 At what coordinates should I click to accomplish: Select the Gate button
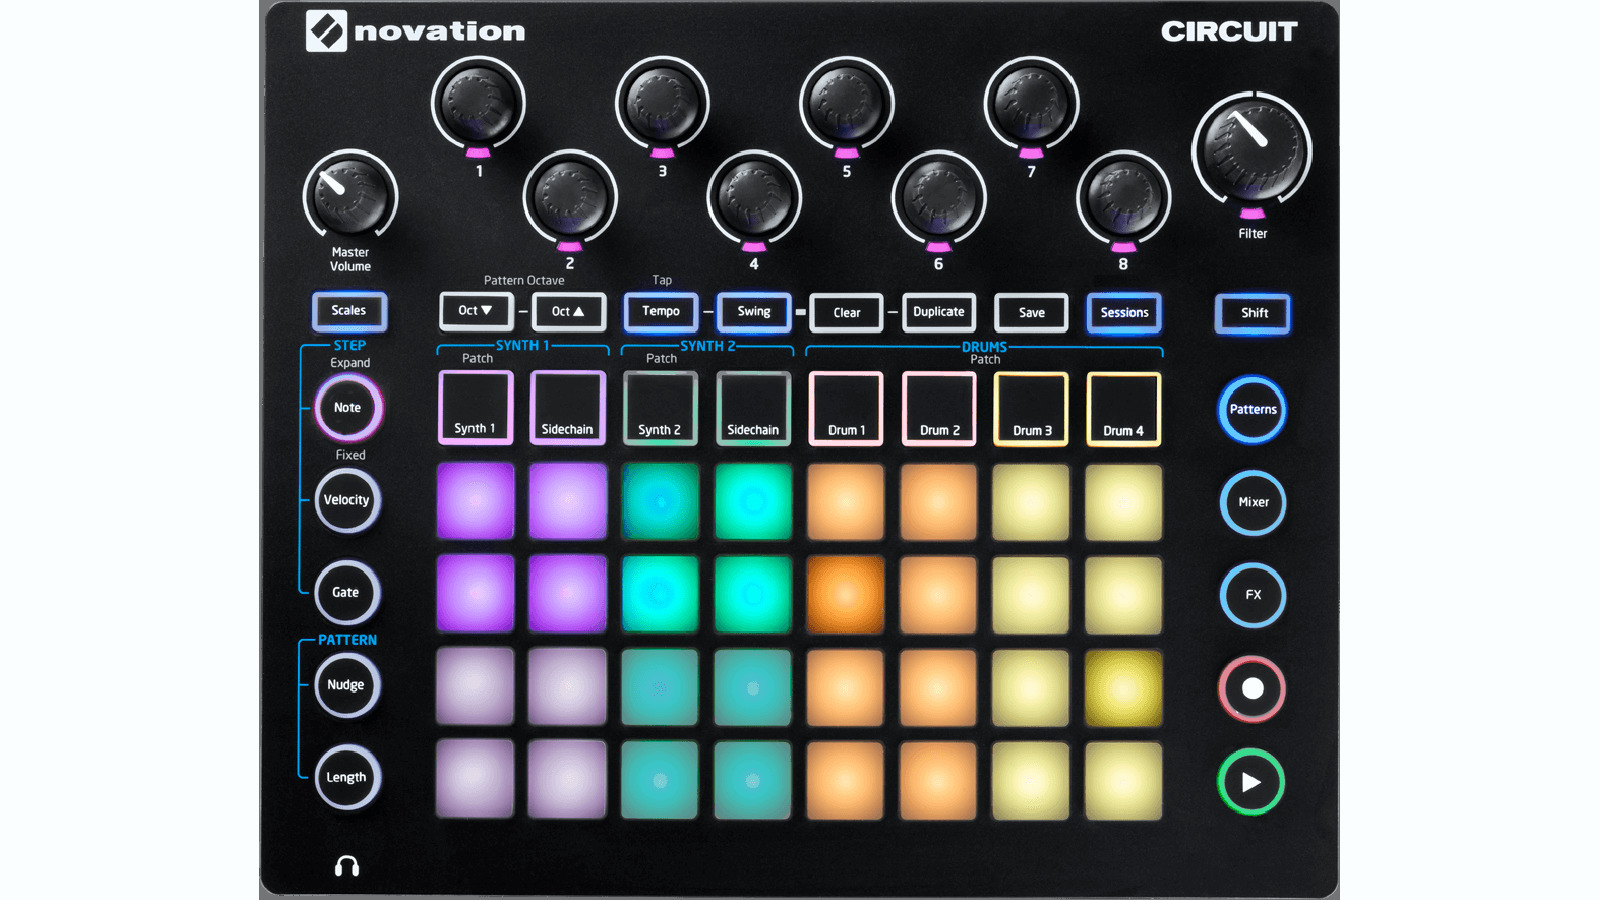[347, 592]
